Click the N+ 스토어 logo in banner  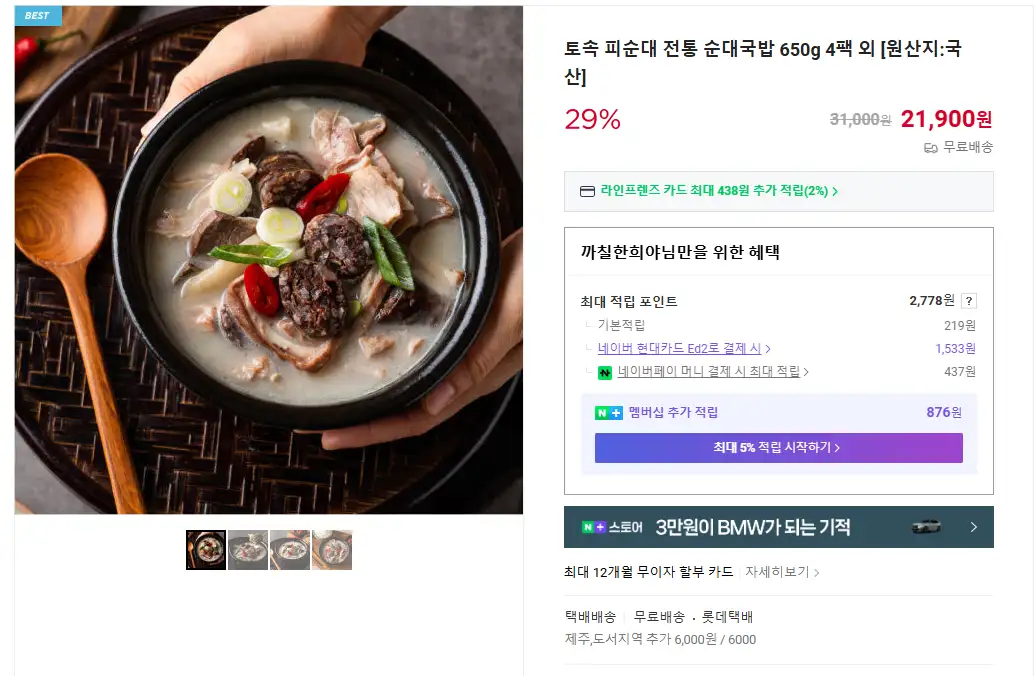[x=612, y=527]
